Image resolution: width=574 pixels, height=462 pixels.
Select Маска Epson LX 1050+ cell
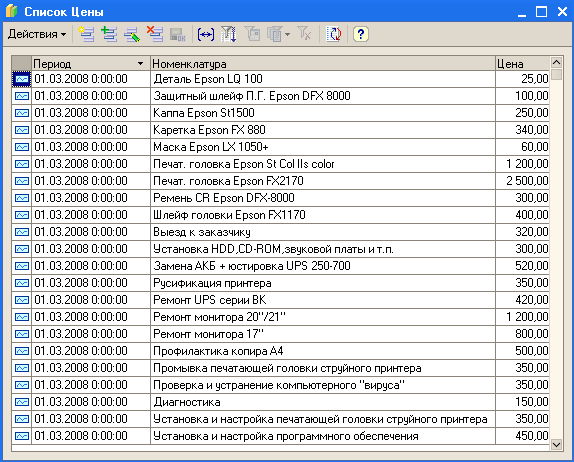click(x=323, y=147)
